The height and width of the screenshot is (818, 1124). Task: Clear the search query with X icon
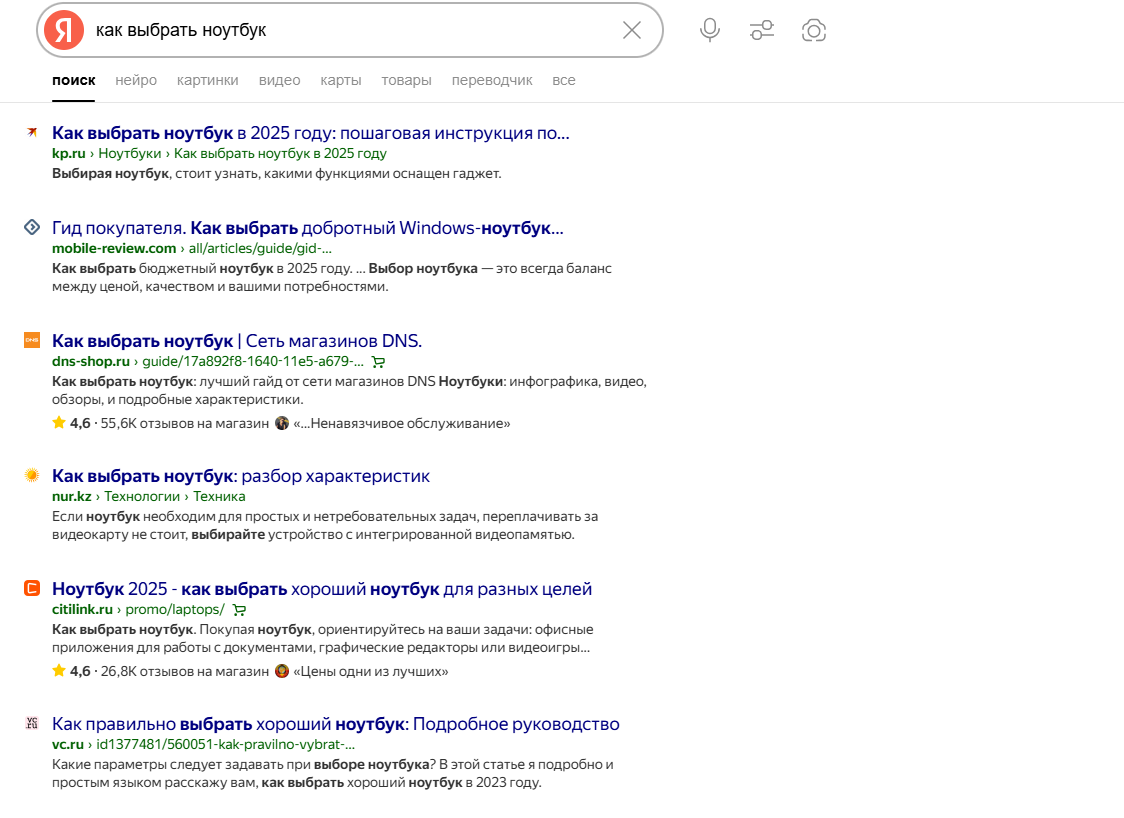(632, 30)
